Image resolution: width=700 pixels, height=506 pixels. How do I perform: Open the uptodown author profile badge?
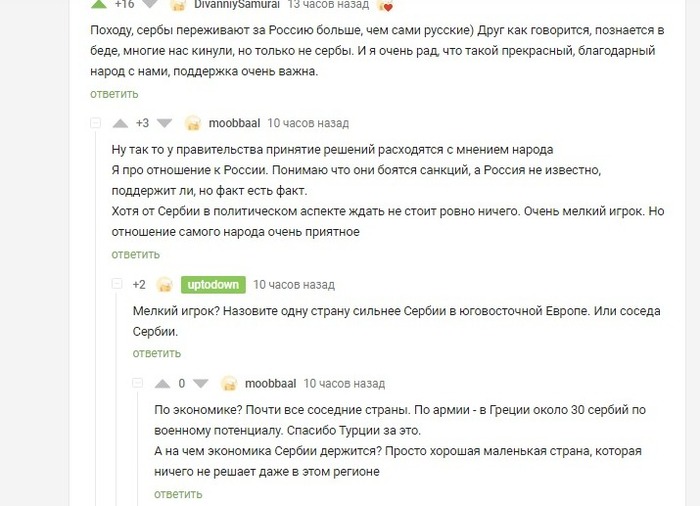(213, 285)
